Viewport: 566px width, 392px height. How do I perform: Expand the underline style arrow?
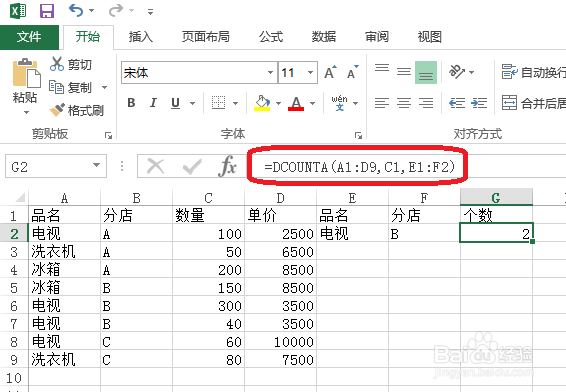(x=192, y=104)
